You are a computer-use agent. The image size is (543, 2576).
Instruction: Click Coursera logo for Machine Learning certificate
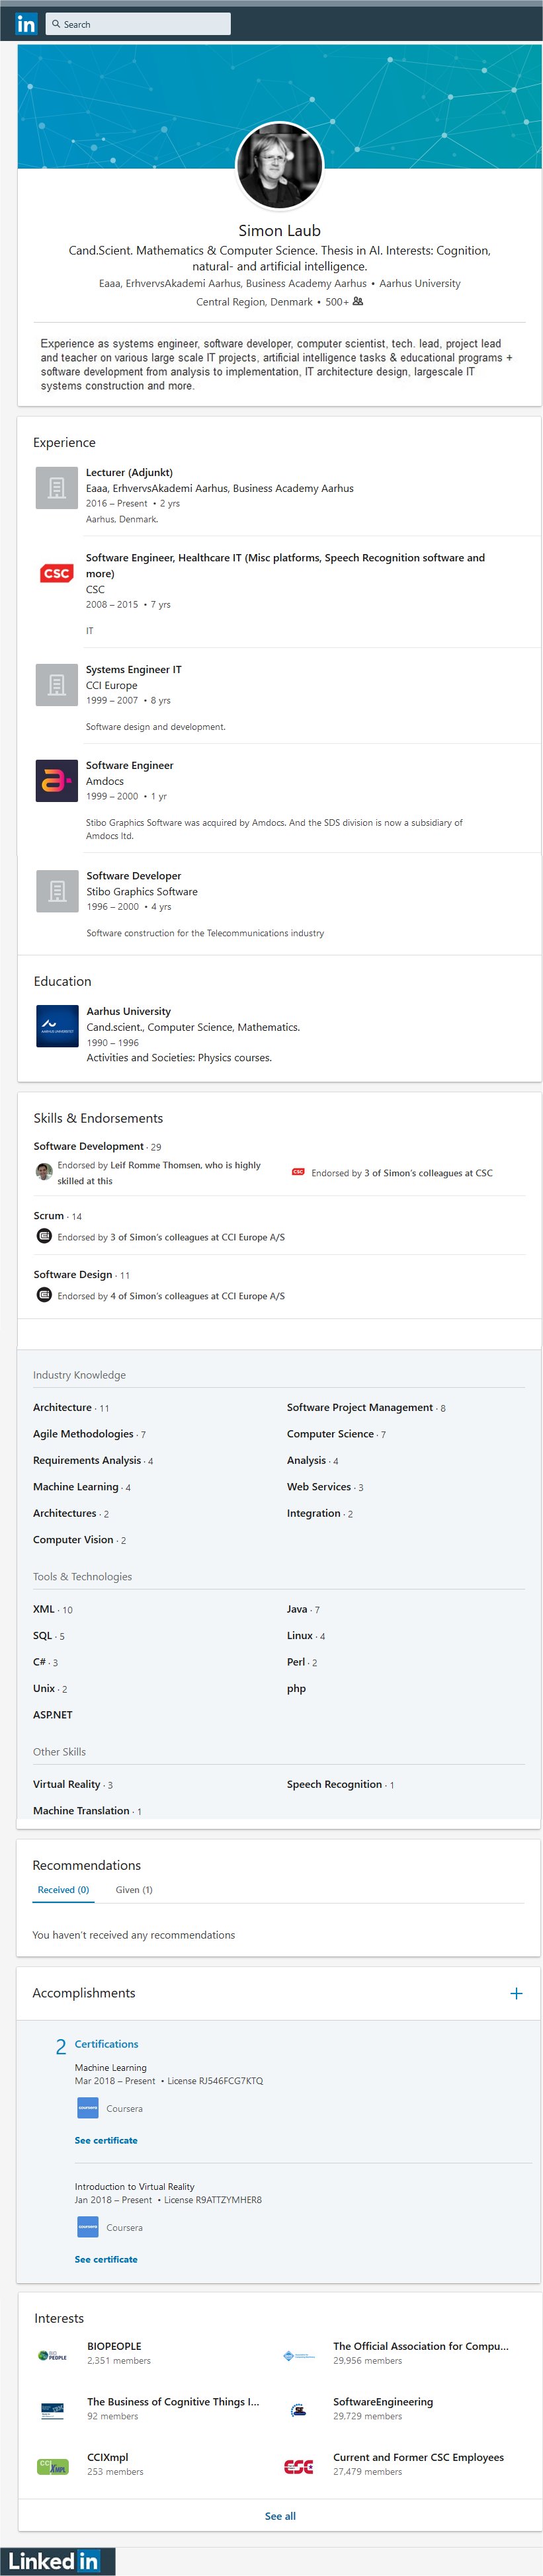point(88,2108)
